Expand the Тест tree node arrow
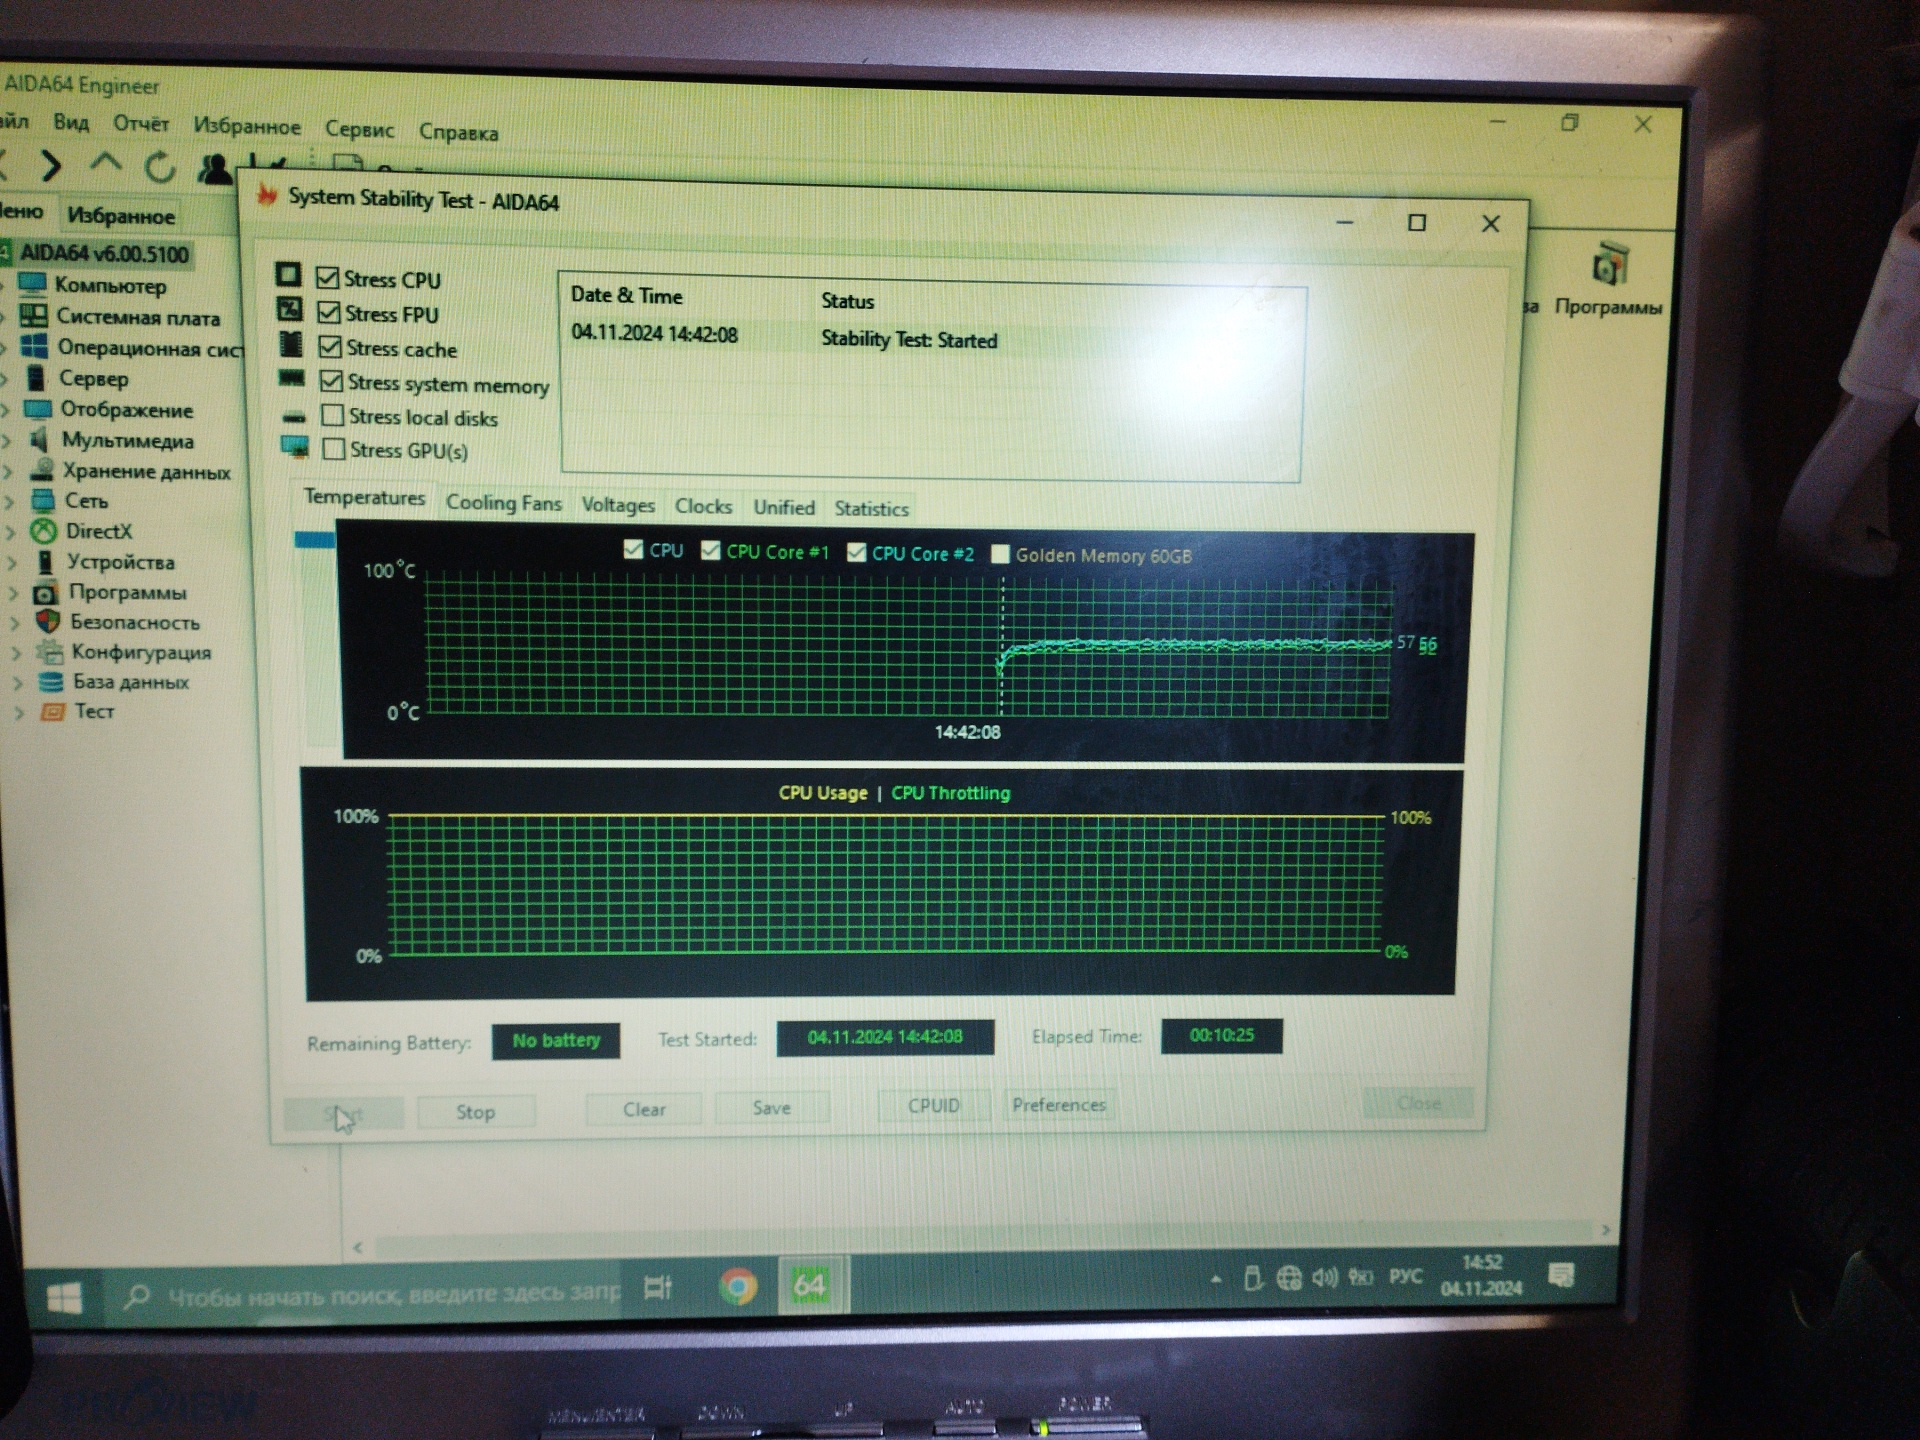 point(18,712)
